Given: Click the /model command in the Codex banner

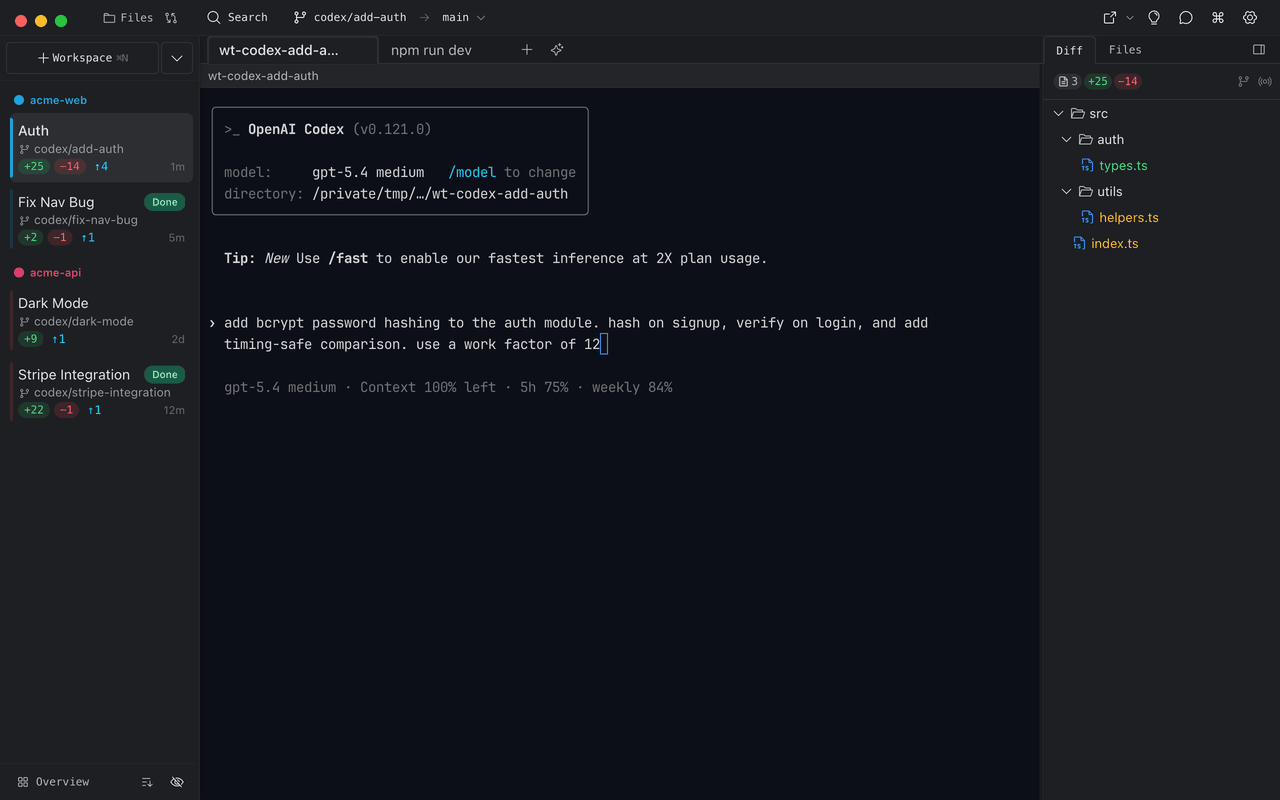Looking at the screenshot, I should pos(472,172).
